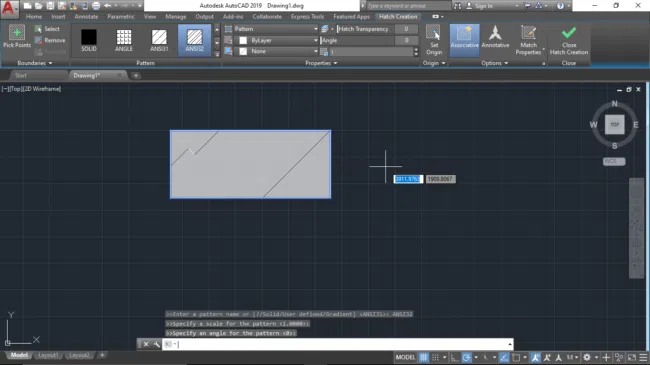
Task: Expand the Properties panel
Action: tap(321, 63)
